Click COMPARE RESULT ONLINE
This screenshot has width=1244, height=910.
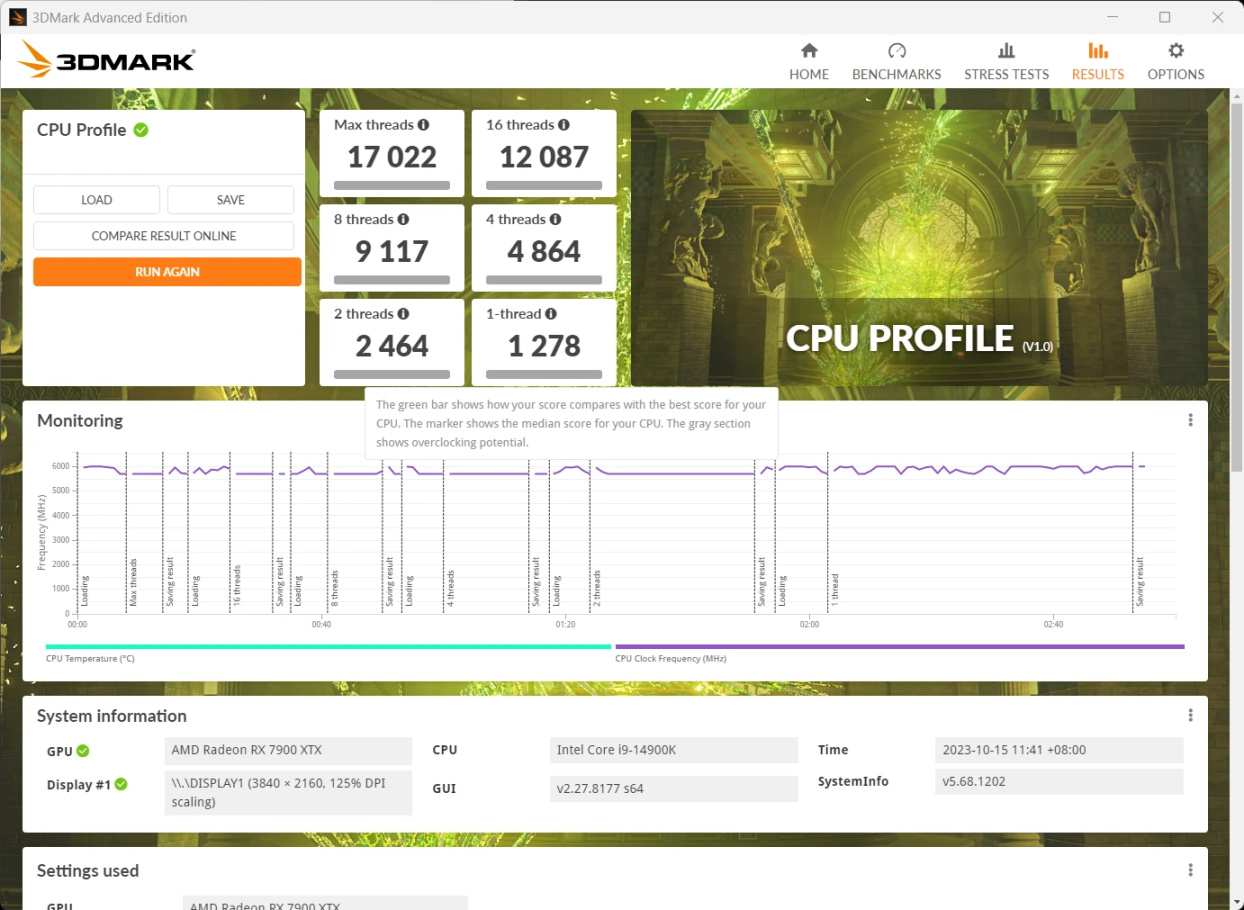164,236
